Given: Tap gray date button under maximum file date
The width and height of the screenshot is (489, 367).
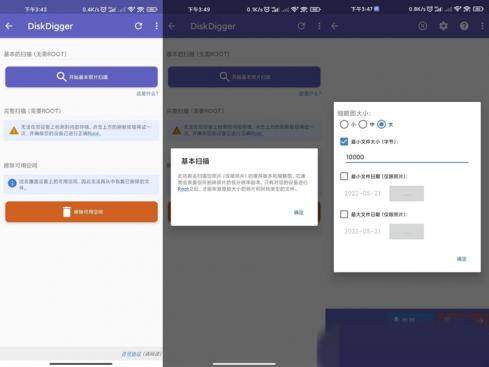Looking at the screenshot, I should 407,231.
